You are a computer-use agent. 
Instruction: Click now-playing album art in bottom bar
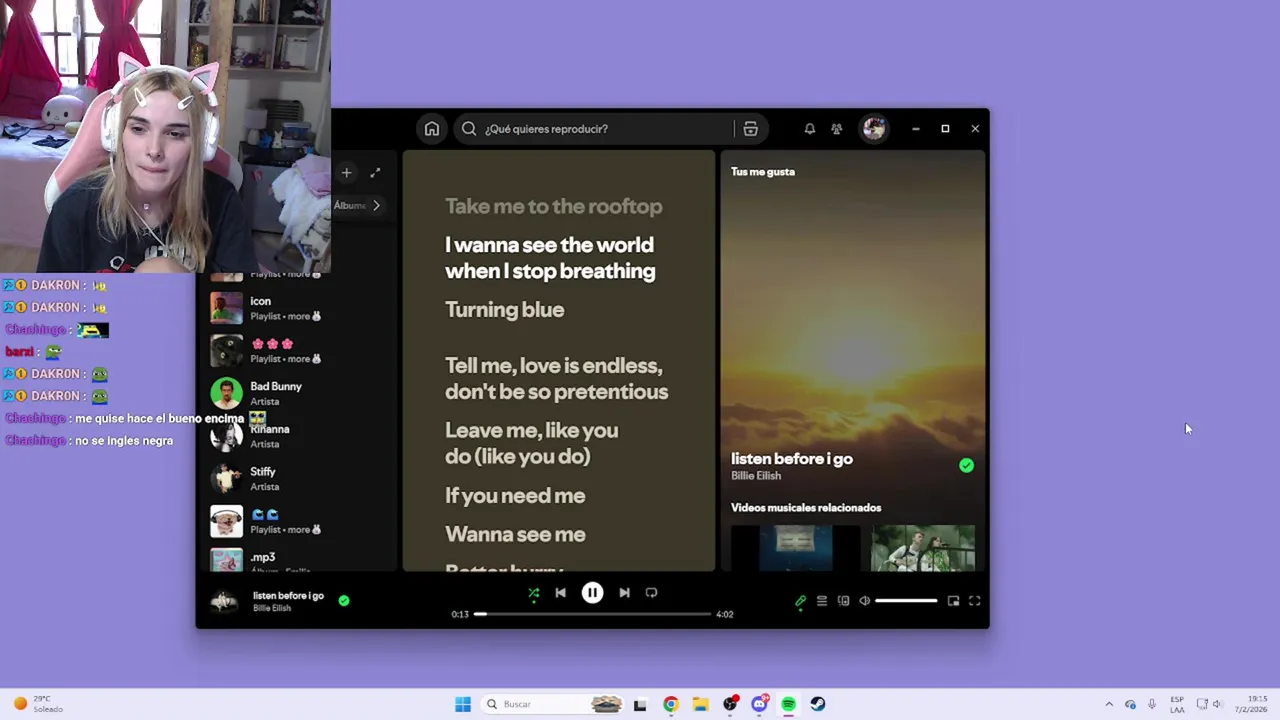(x=224, y=601)
